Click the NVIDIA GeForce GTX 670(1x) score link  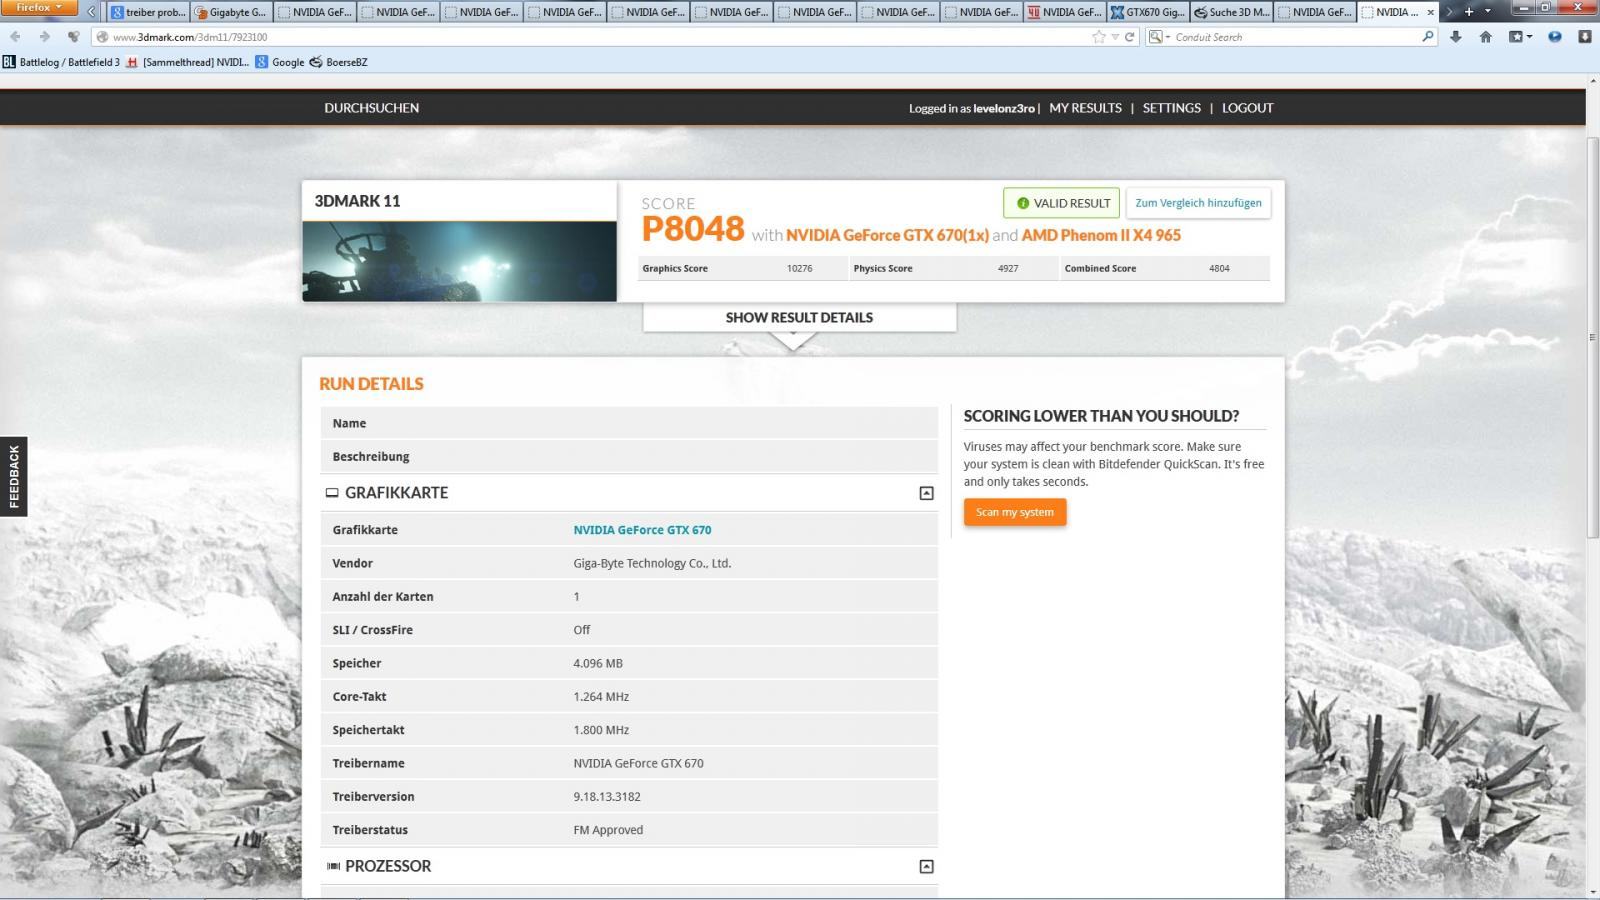coord(887,235)
